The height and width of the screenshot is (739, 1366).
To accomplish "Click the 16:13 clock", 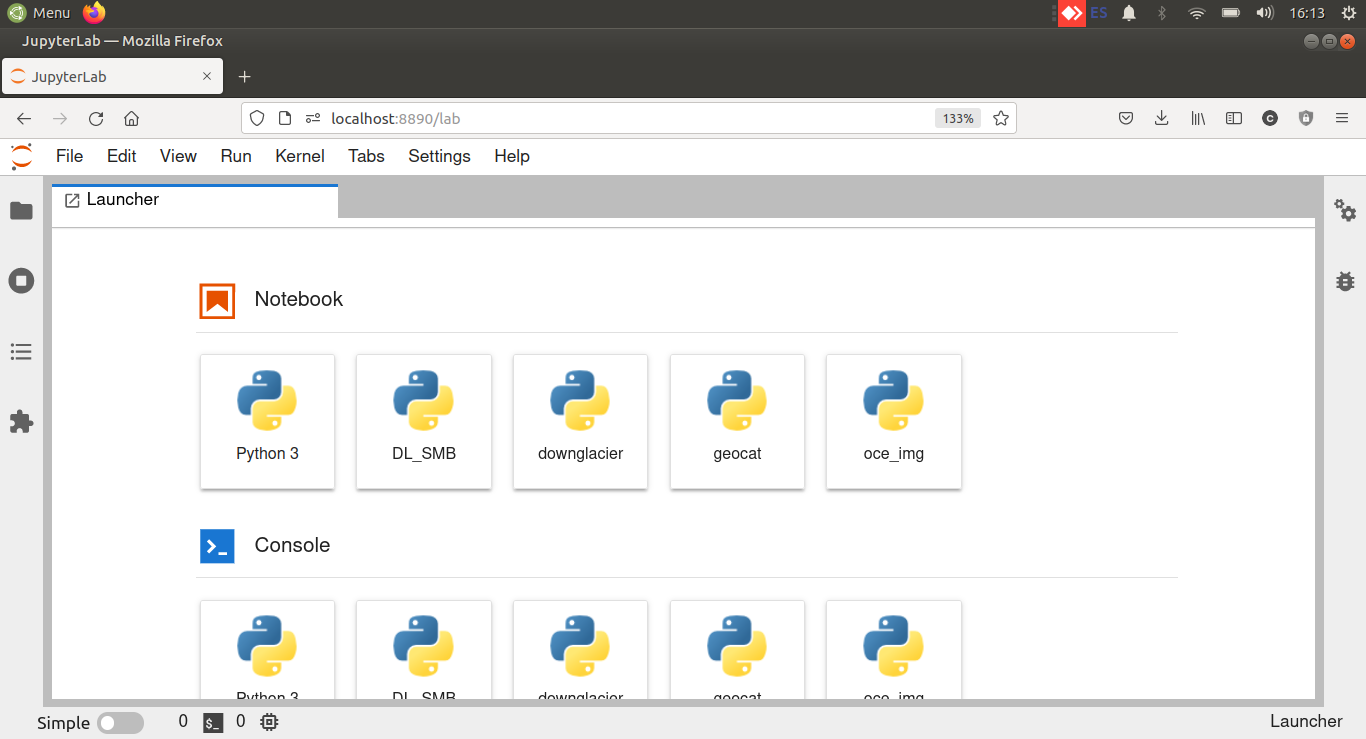I will (1307, 13).
